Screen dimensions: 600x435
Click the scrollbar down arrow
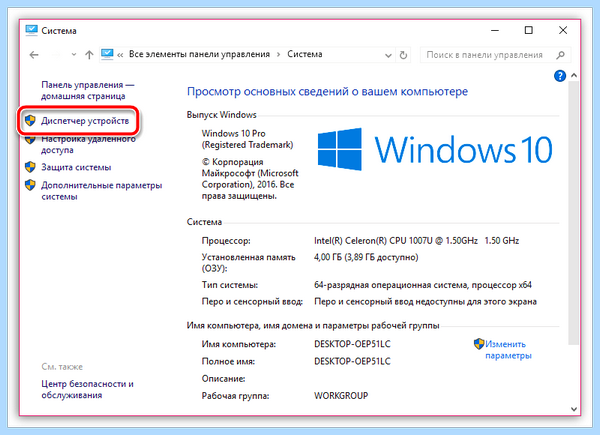coord(574,409)
